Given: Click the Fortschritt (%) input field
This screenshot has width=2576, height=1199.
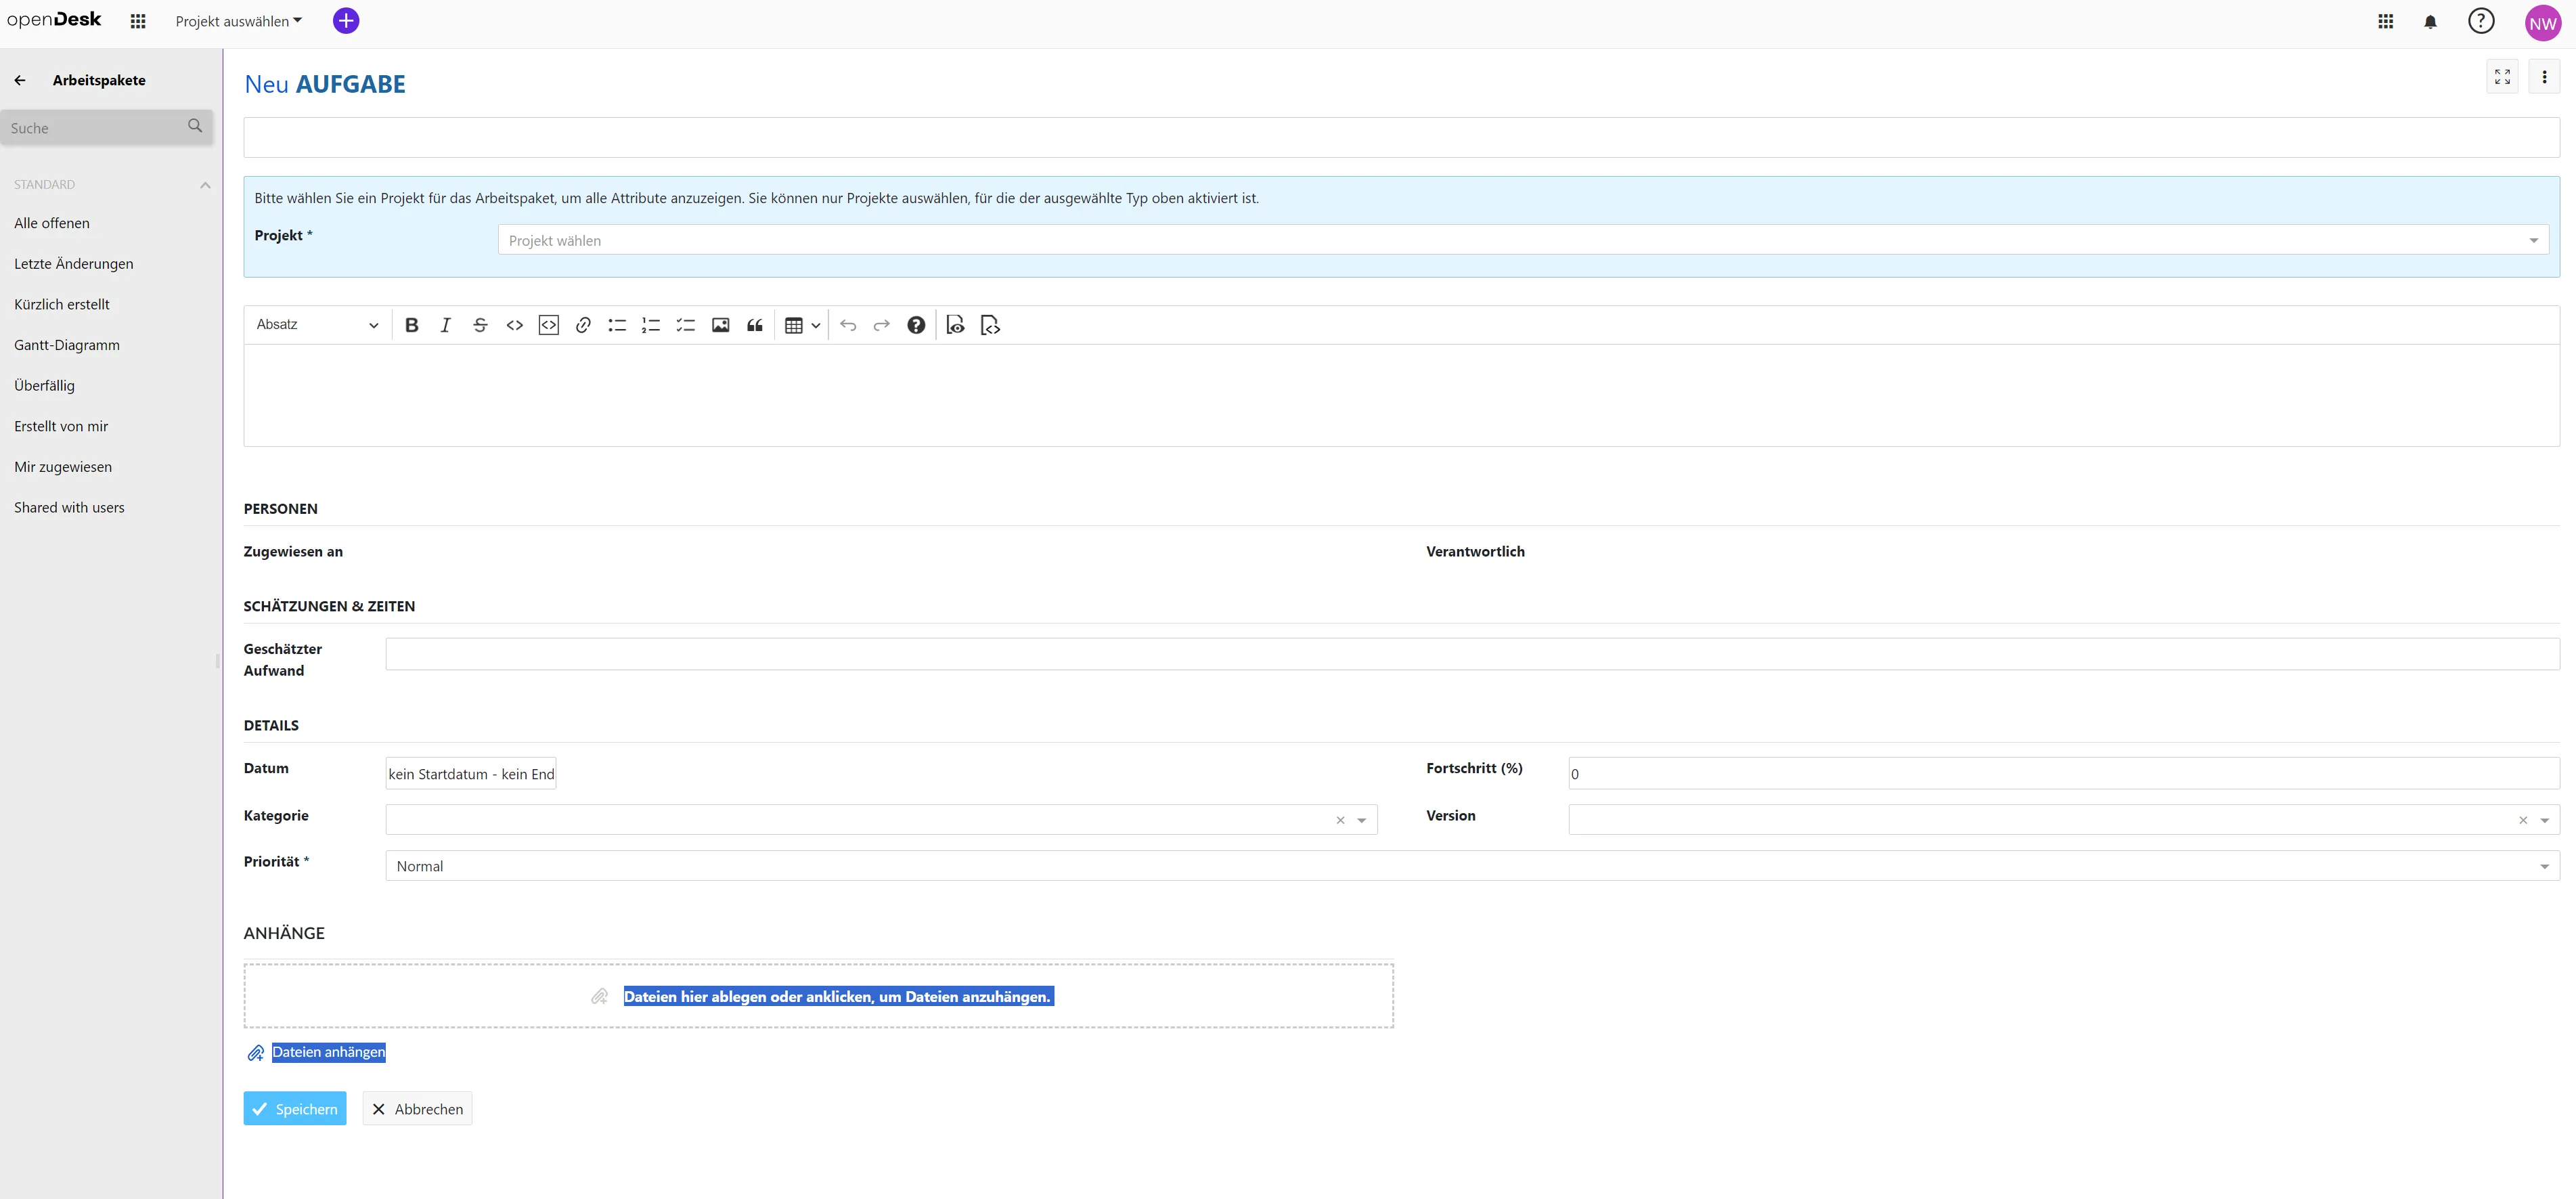Looking at the screenshot, I should (x=2063, y=773).
